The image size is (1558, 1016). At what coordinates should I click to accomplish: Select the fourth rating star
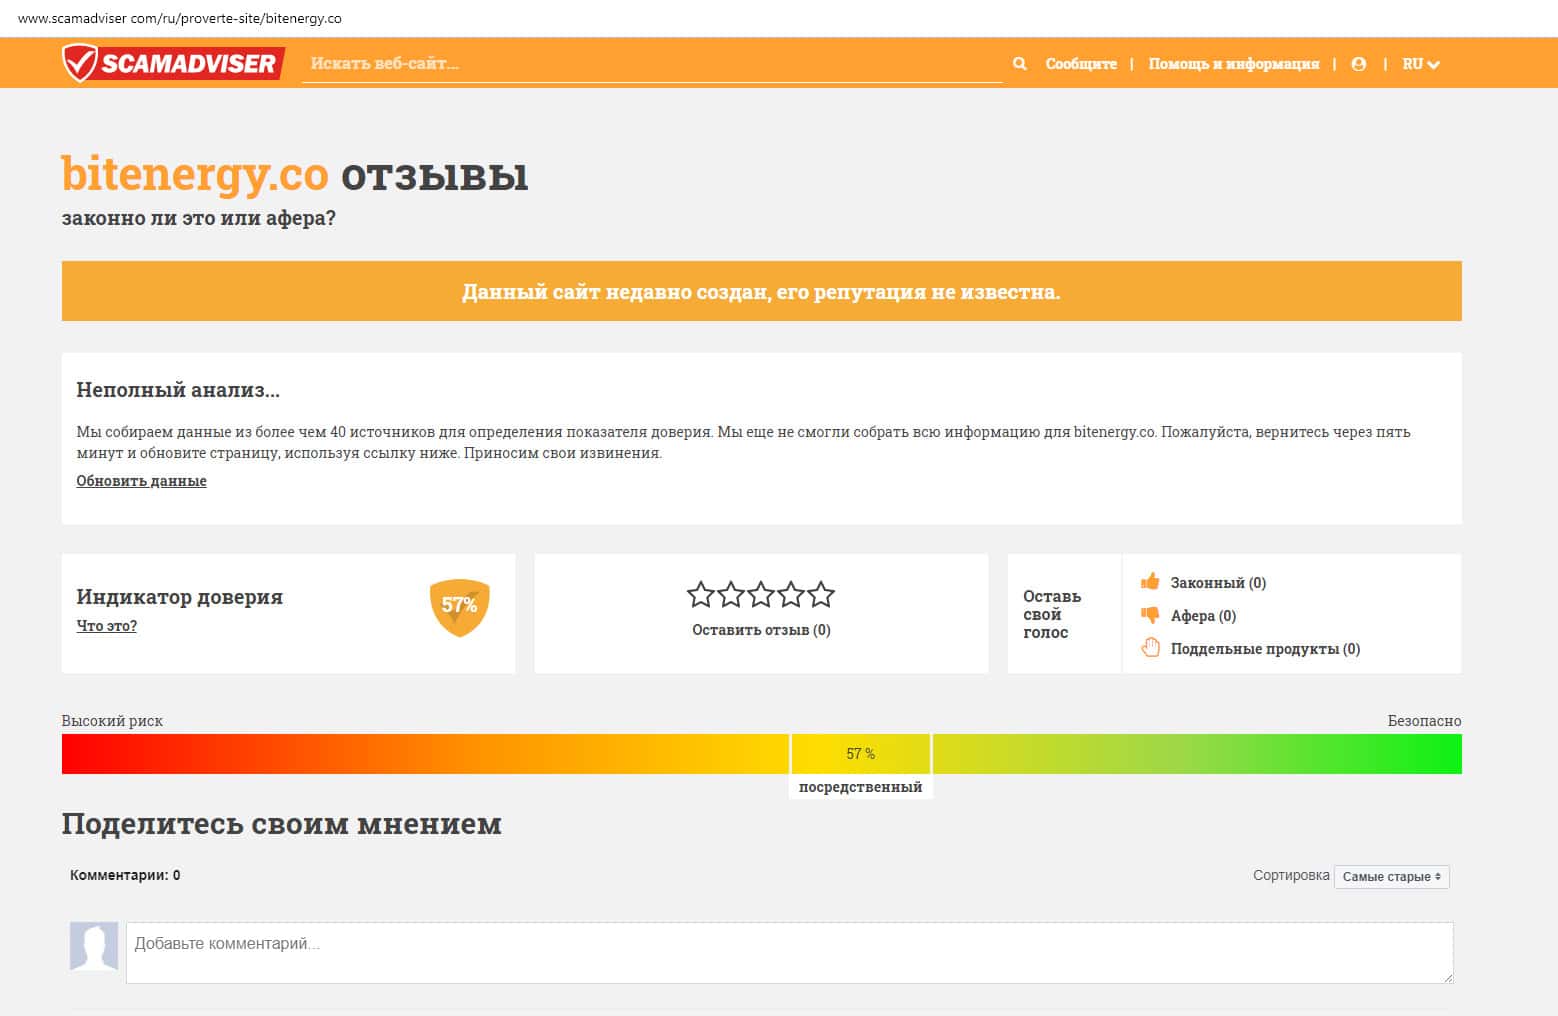click(791, 595)
